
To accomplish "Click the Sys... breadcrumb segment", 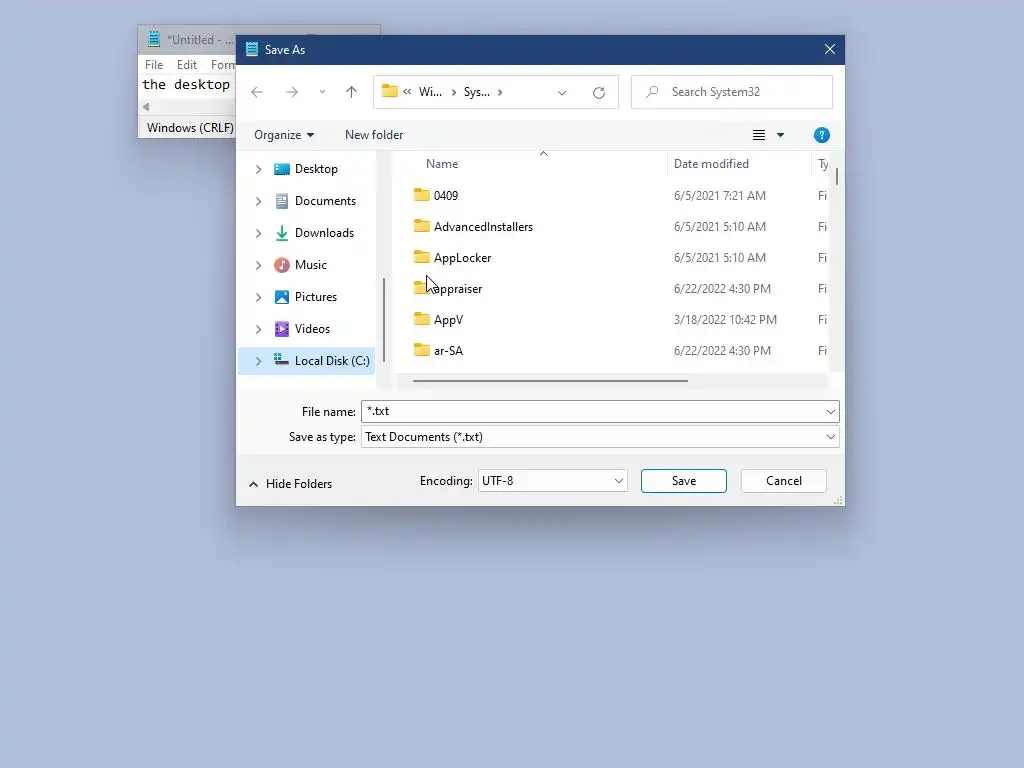I will point(477,92).
